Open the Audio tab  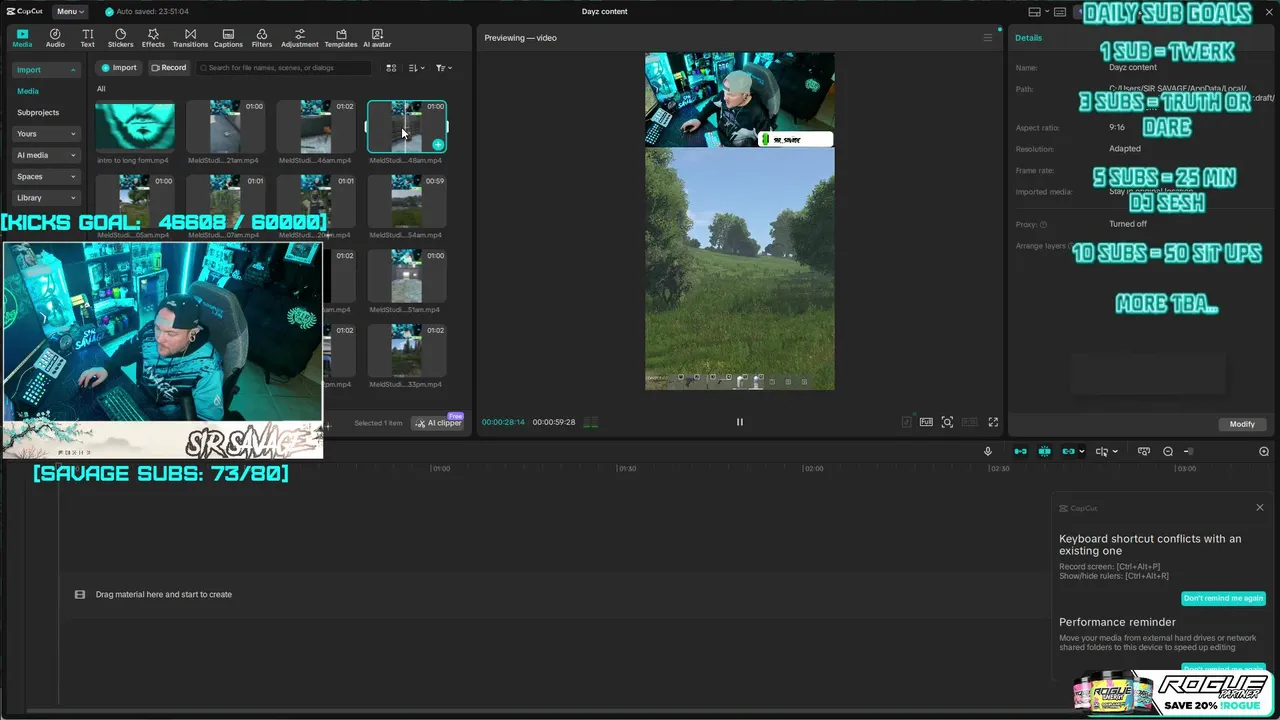(55, 38)
